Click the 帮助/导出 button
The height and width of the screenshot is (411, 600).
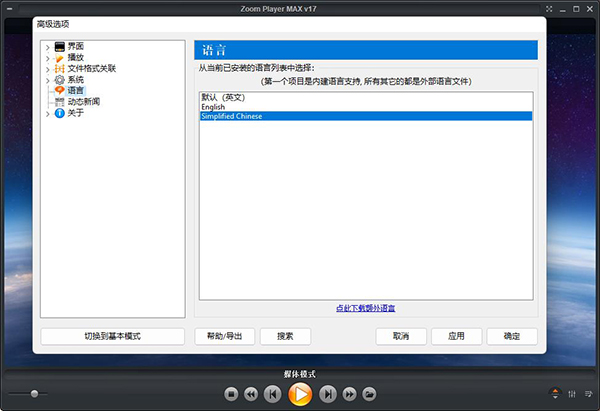pos(225,336)
